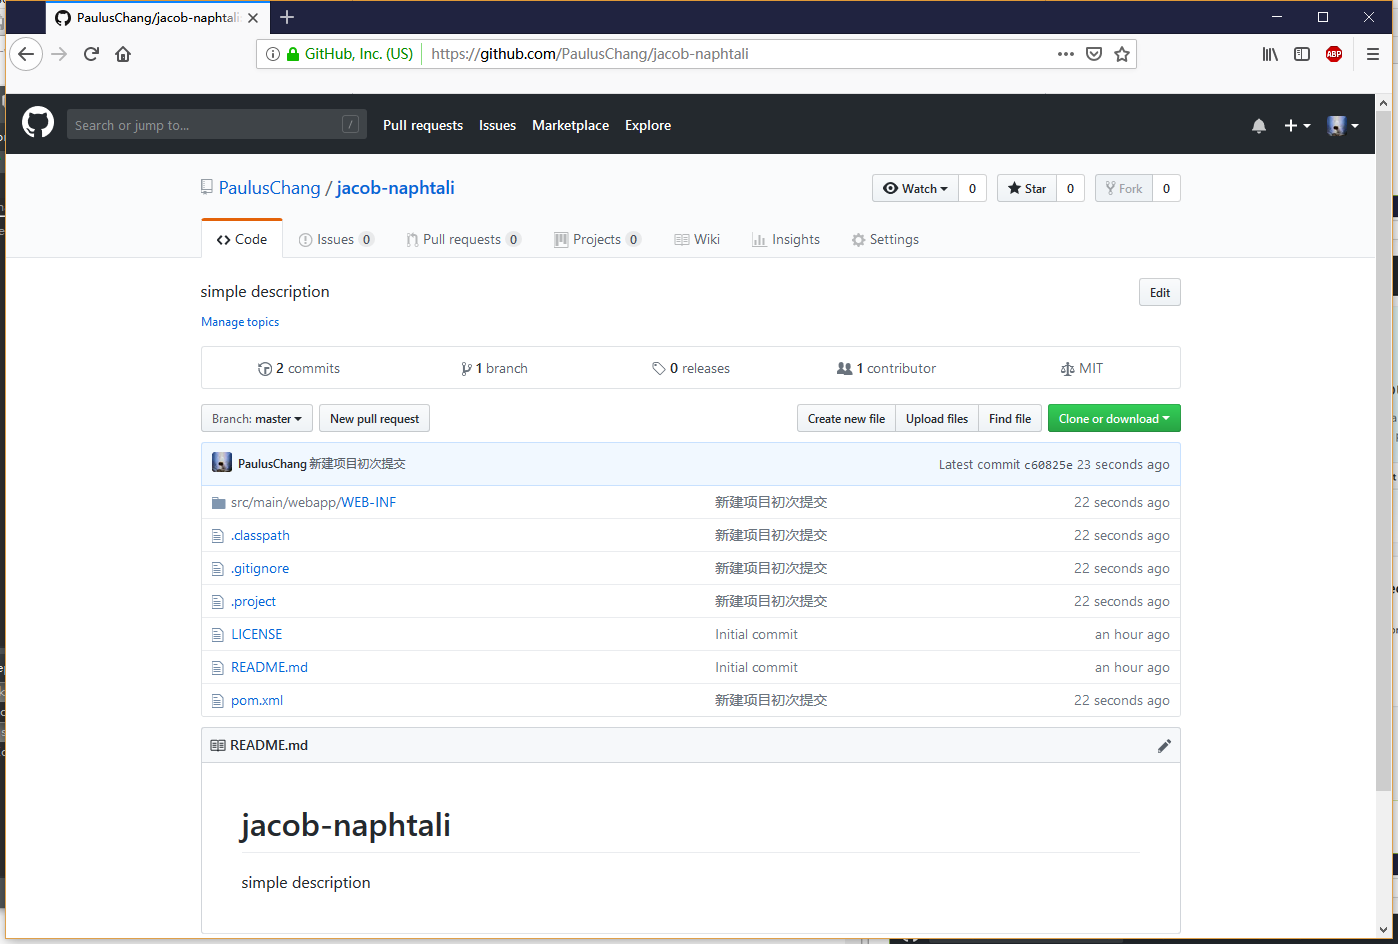
Task: Save page to Pocket icon
Action: coord(1094,54)
